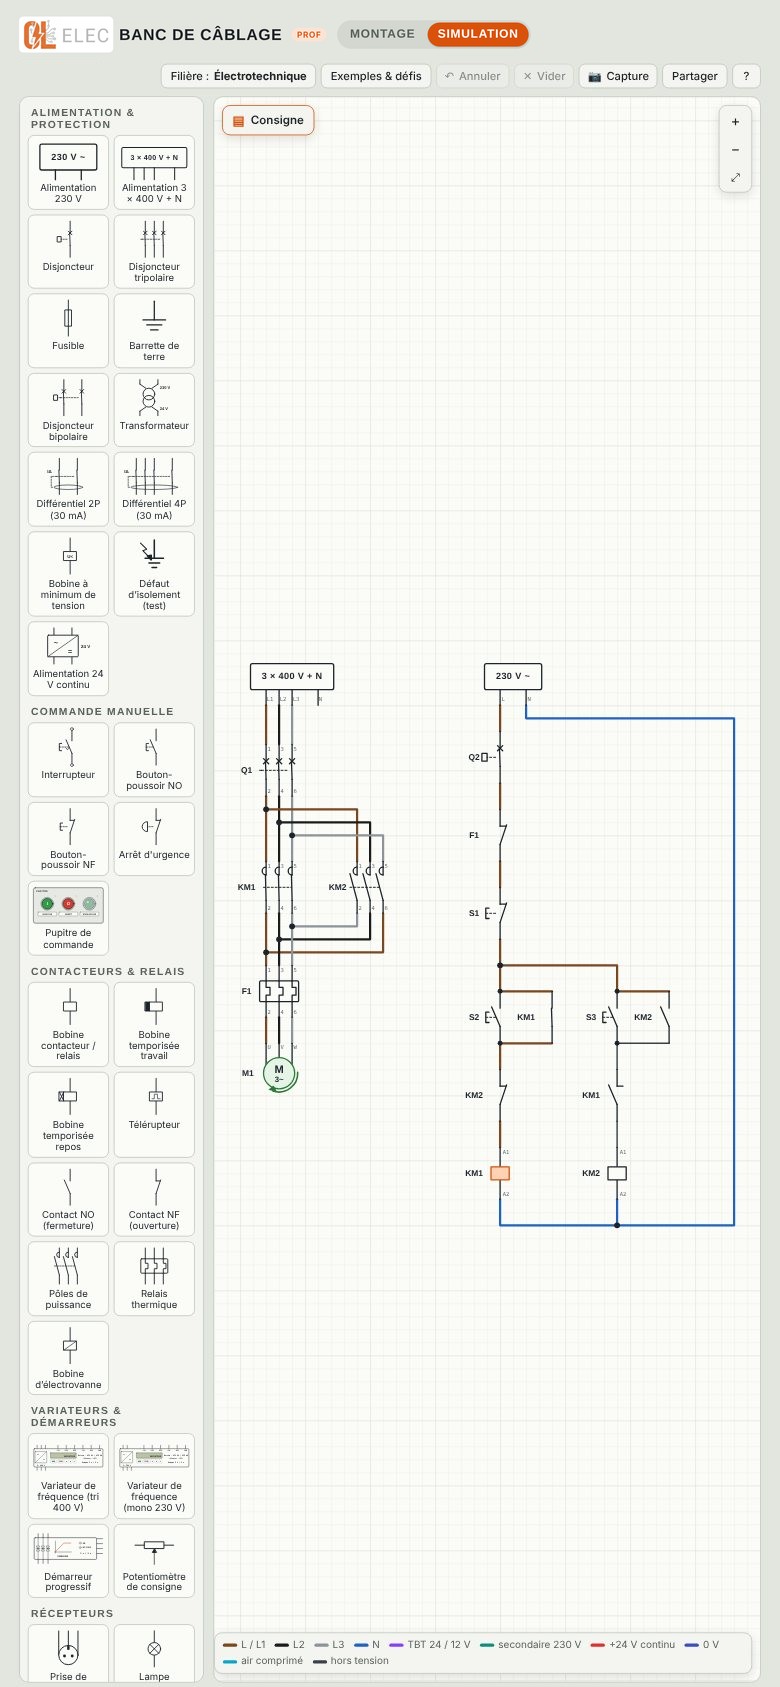Pick the Disjoncteur tripolaire component

[x=154, y=252]
